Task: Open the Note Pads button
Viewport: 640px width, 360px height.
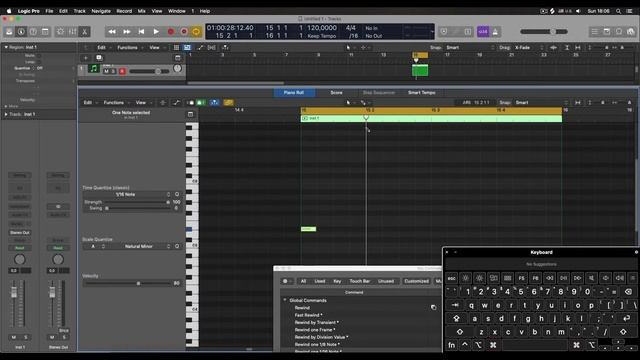Action: pos(607,31)
